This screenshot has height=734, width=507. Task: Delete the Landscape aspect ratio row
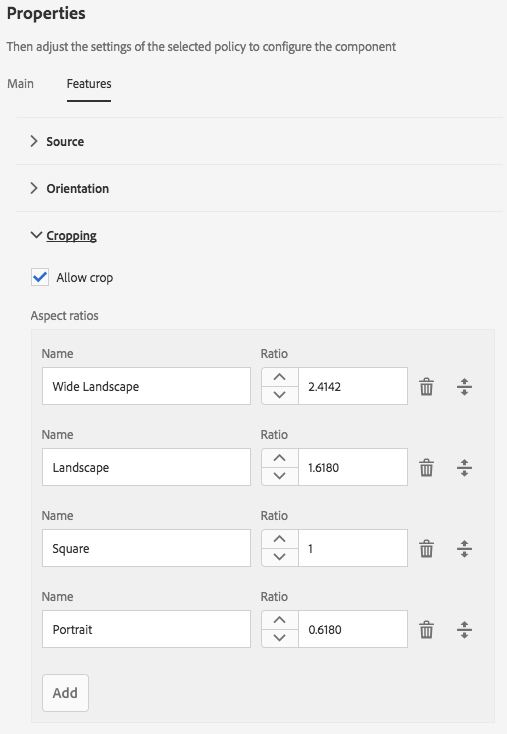coord(426,468)
